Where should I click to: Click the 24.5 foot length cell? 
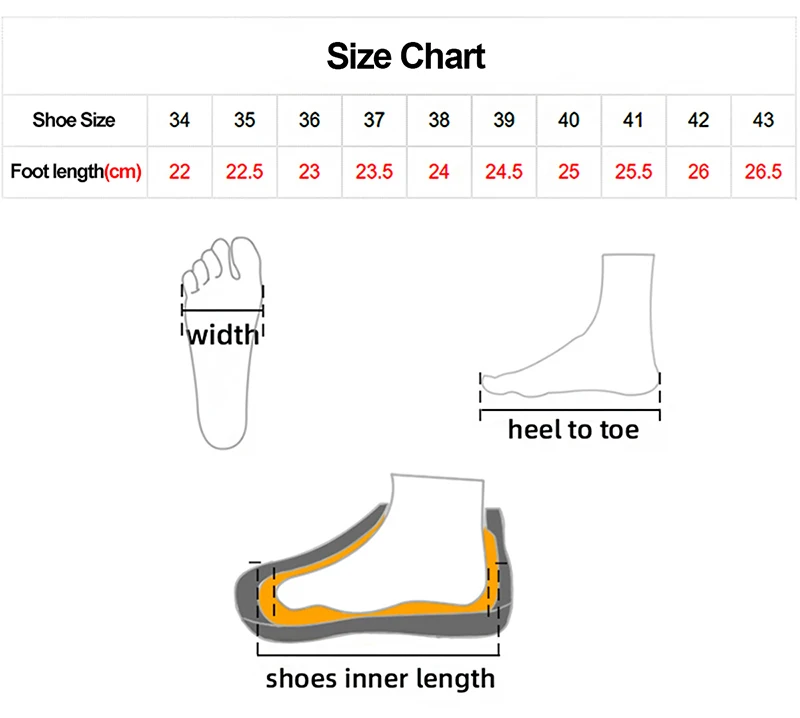click(504, 172)
